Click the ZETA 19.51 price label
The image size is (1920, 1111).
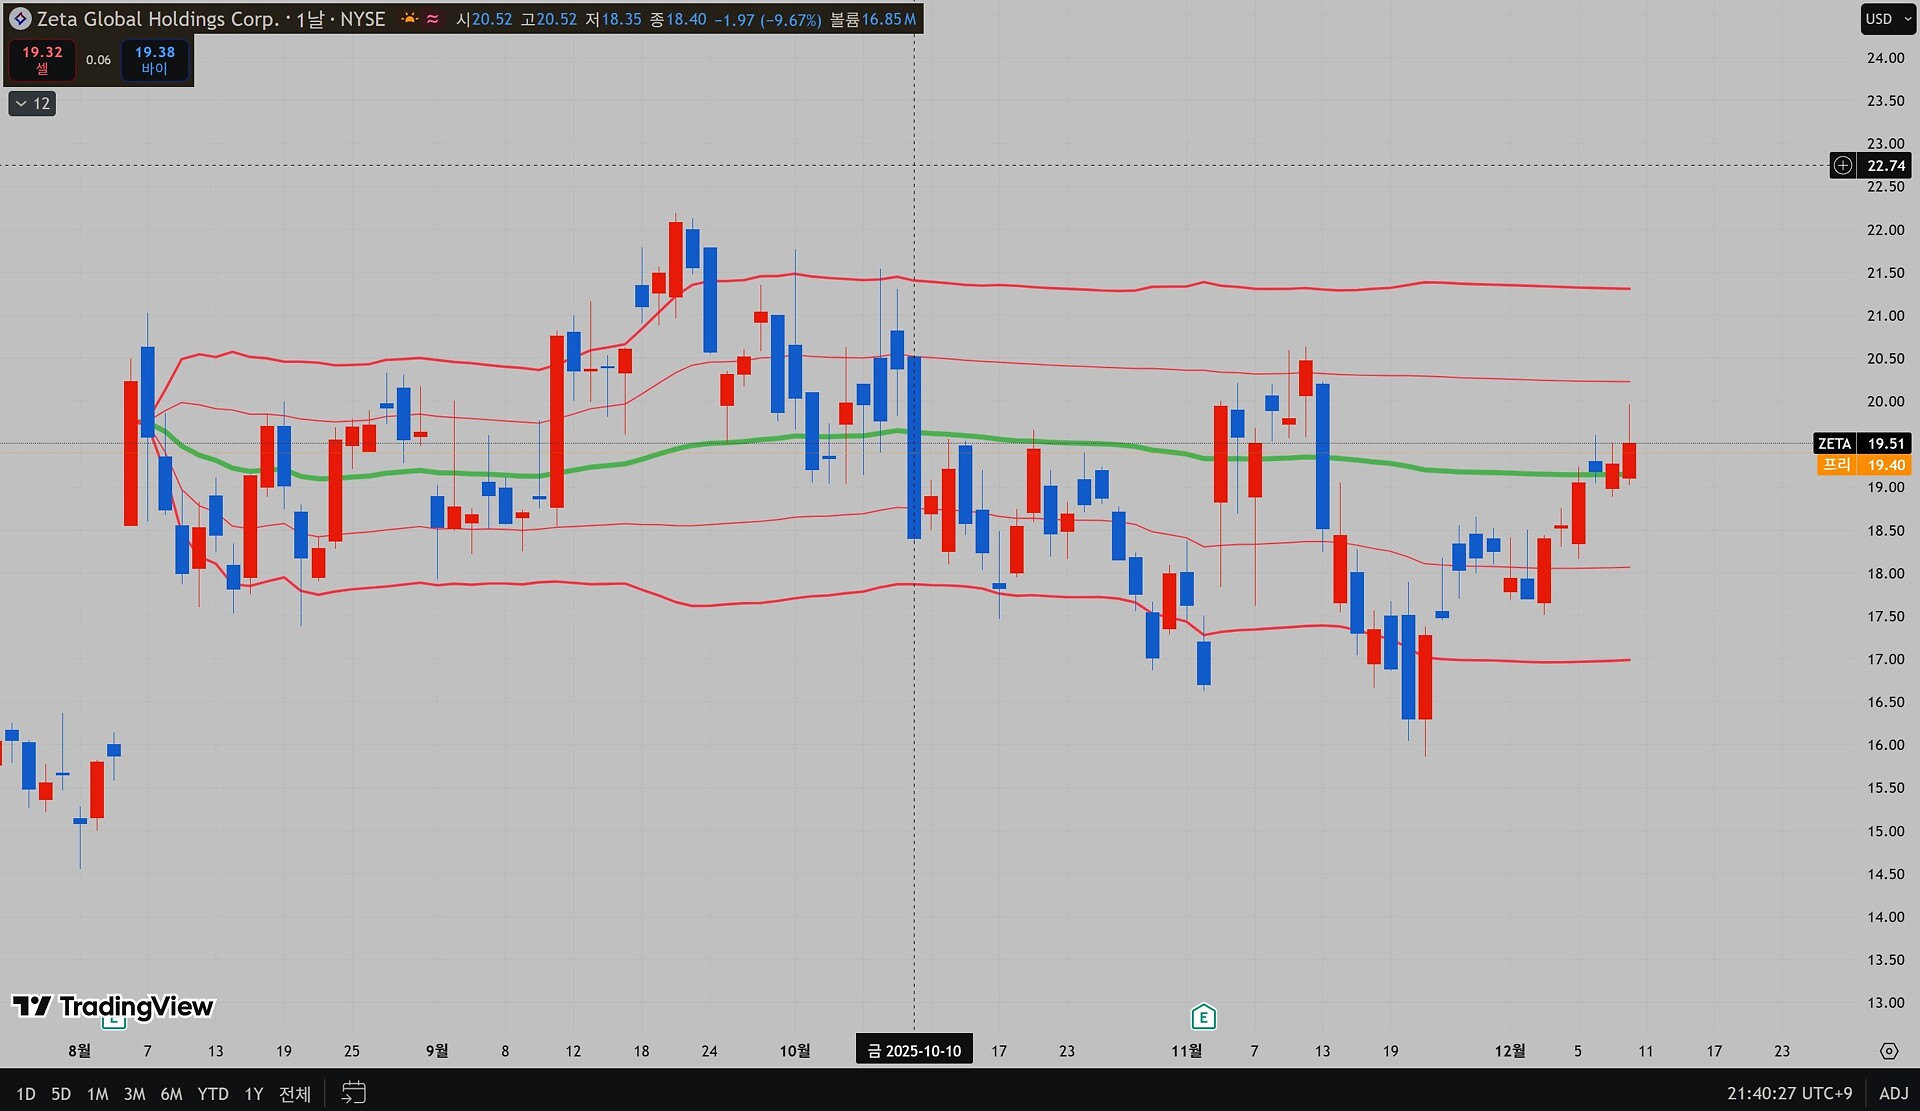(1862, 443)
